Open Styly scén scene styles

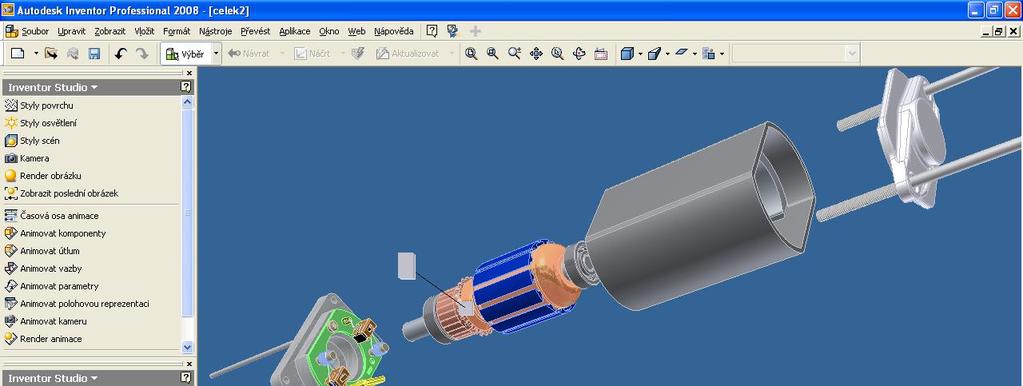[x=33, y=141]
